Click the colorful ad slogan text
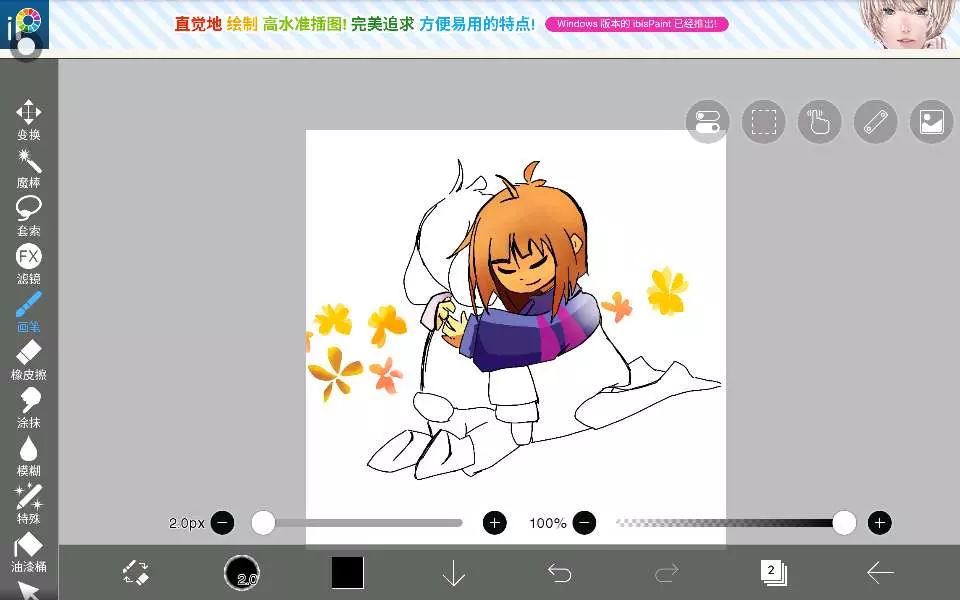960x600 pixels. point(354,24)
